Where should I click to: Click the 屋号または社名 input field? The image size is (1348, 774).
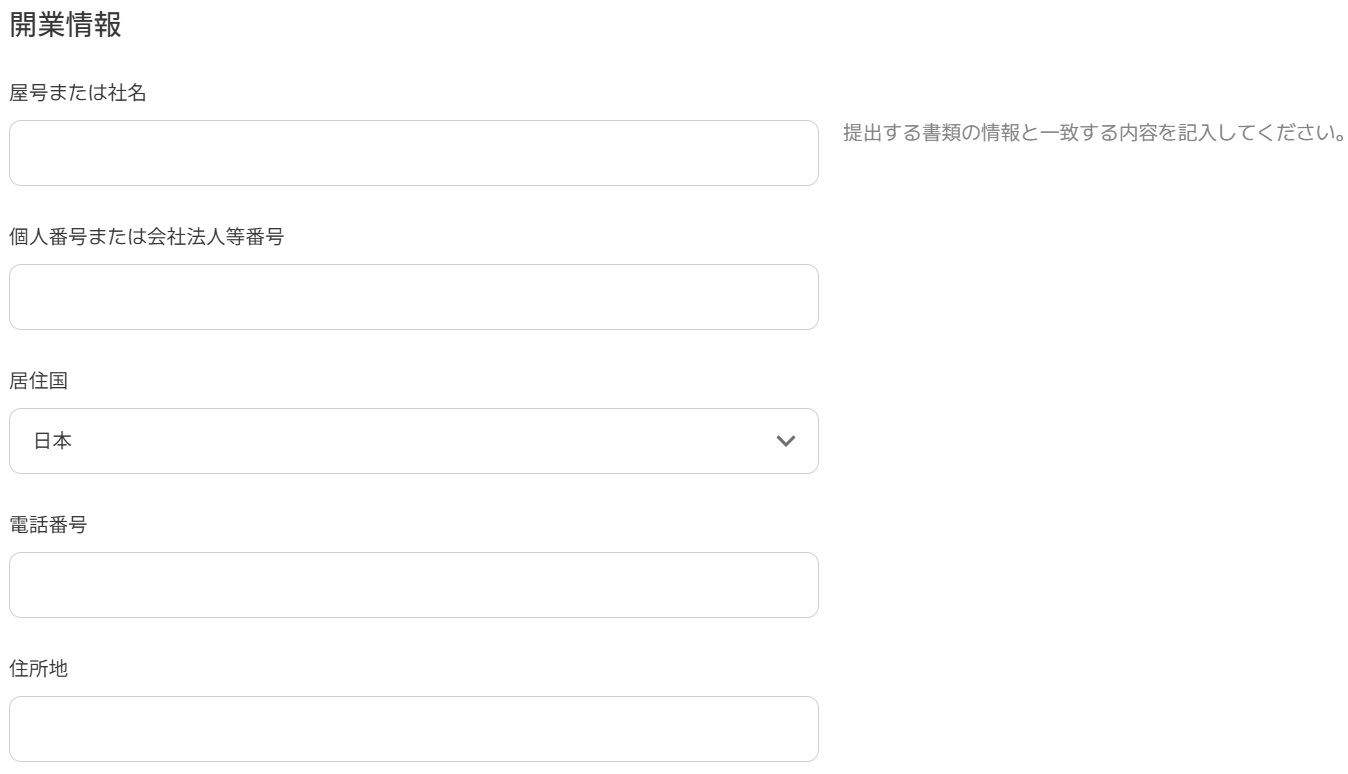click(413, 153)
